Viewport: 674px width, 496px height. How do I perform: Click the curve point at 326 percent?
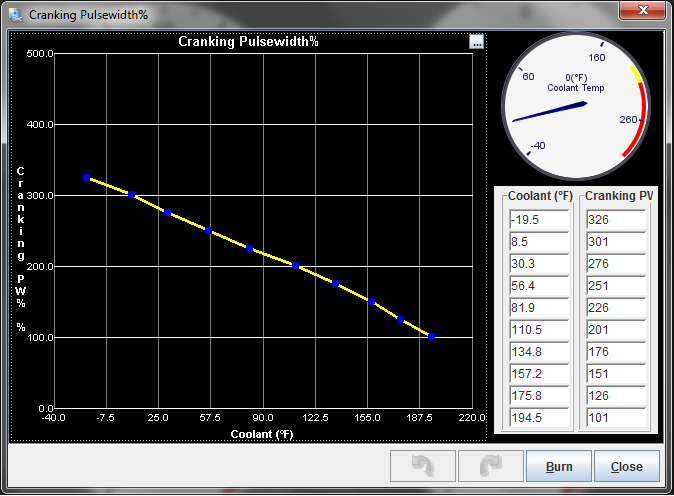pyautogui.click(x=86, y=178)
